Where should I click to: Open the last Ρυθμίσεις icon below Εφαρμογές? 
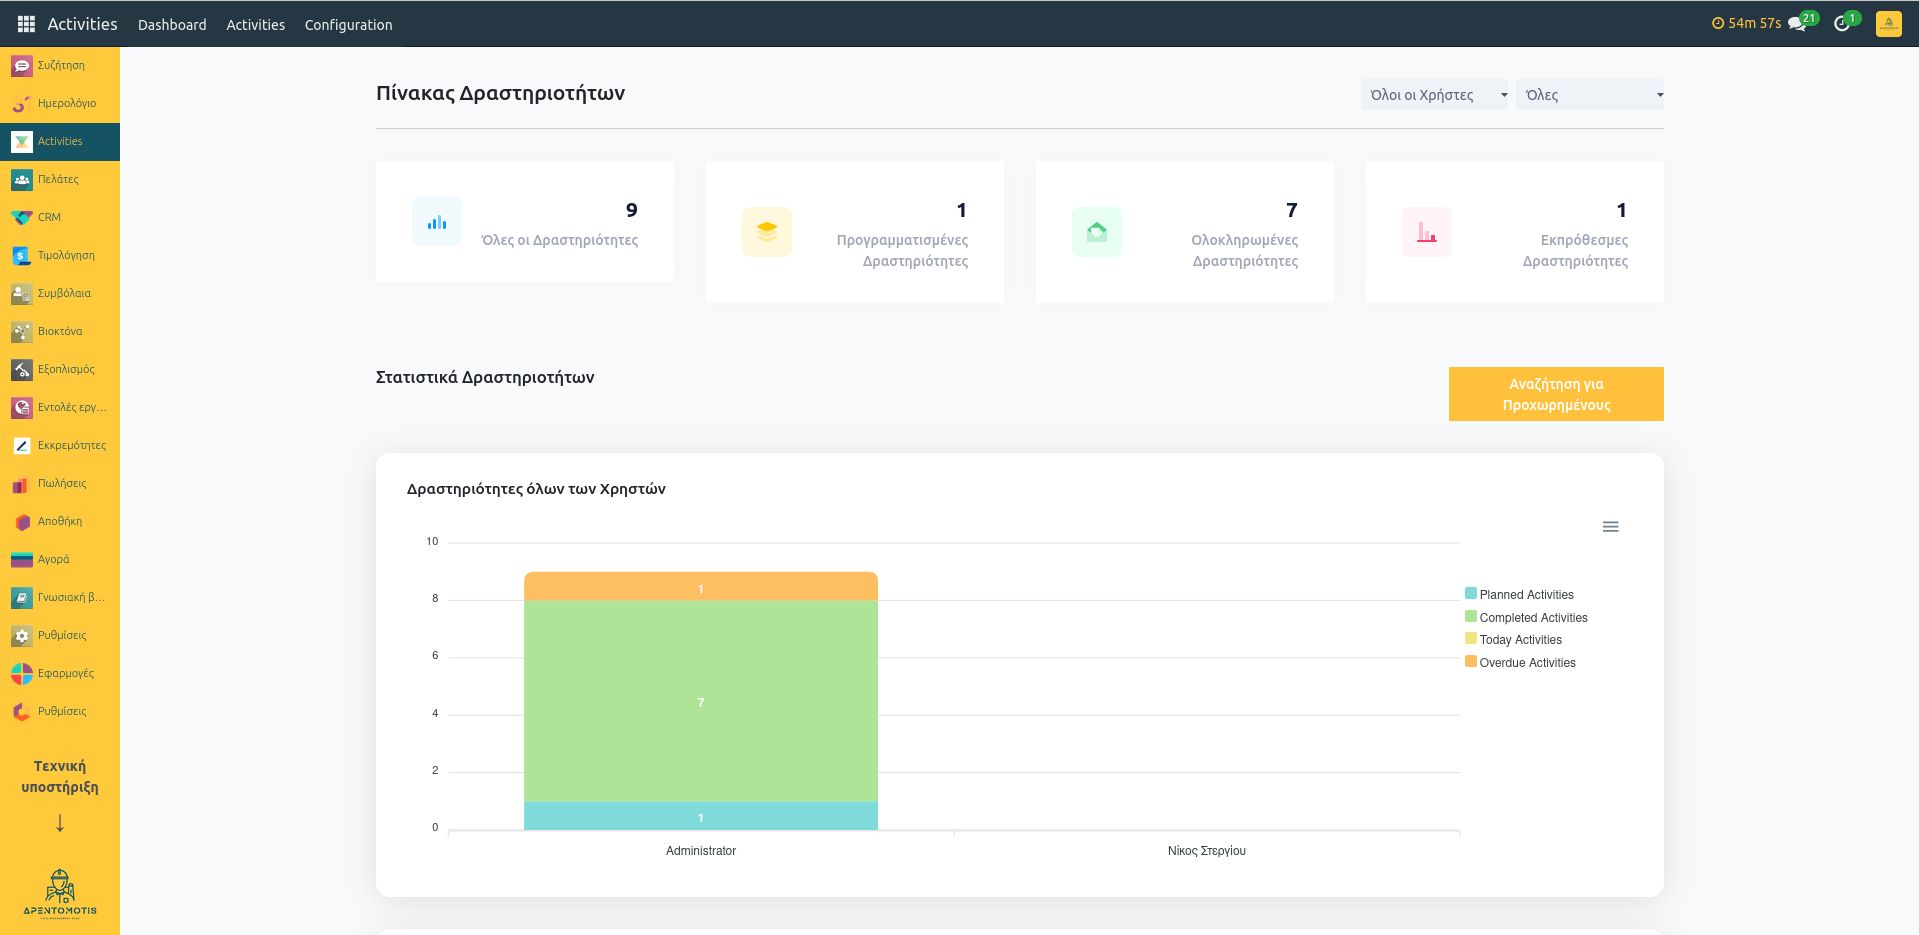tap(22, 711)
